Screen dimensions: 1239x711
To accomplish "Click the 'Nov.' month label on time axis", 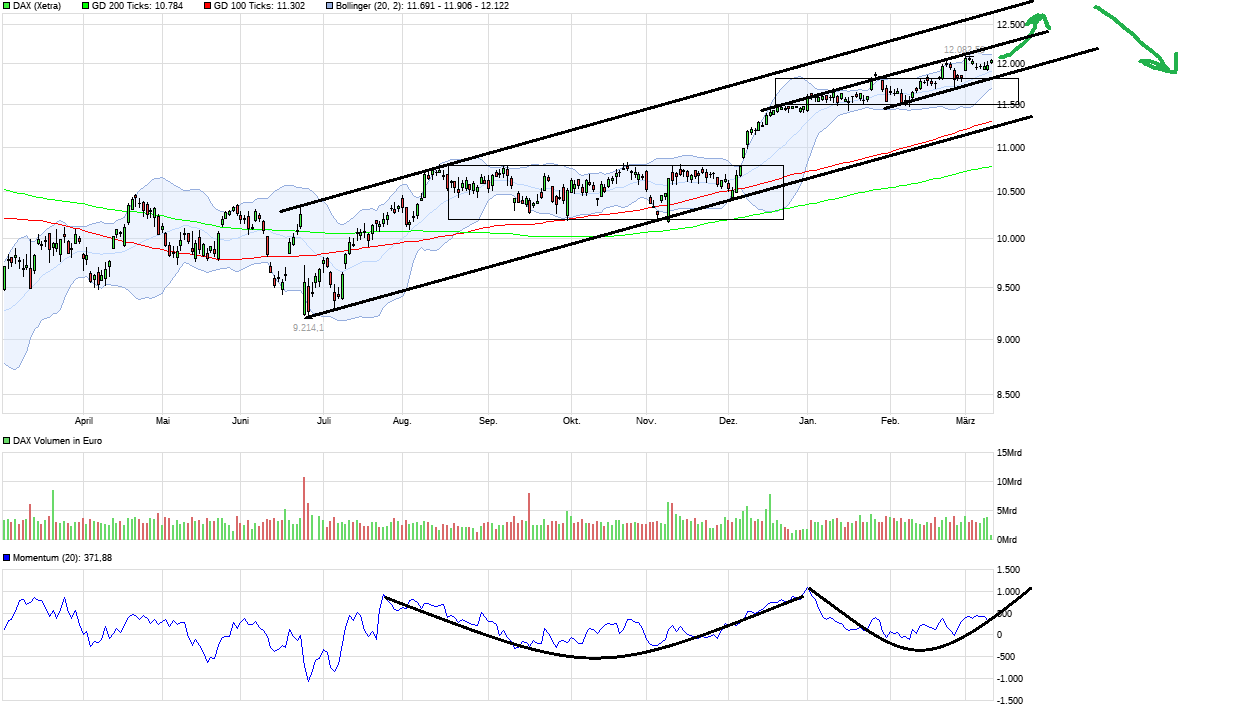I will pyautogui.click(x=646, y=421).
